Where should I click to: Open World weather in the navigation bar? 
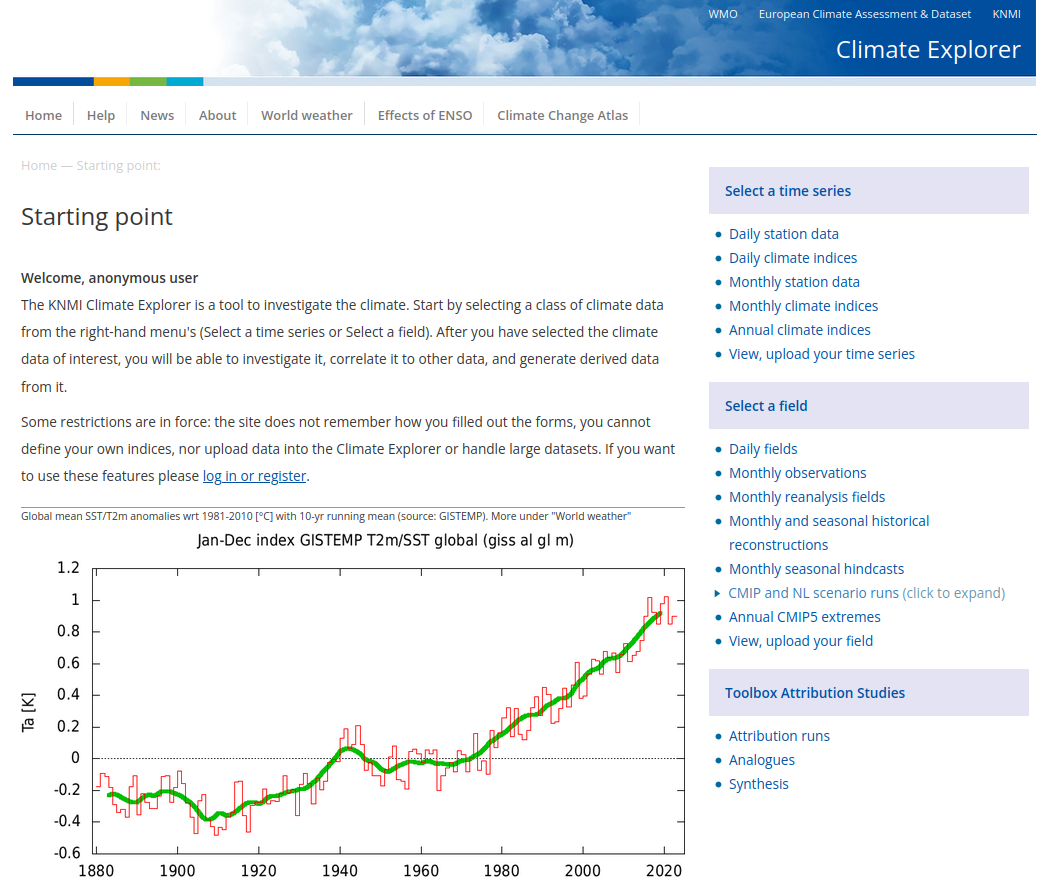[307, 116]
